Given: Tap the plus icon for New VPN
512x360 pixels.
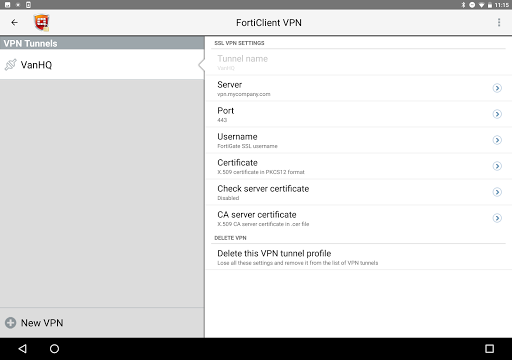Looking at the screenshot, I should pyautogui.click(x=10, y=323).
